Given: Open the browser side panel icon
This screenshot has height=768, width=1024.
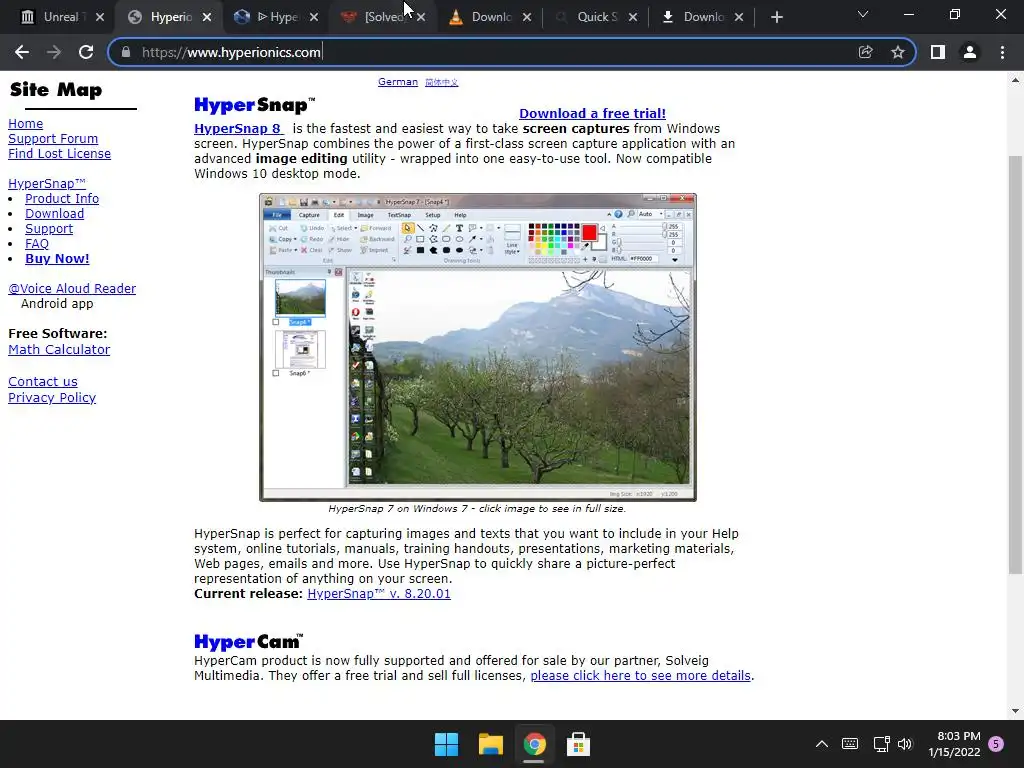Looking at the screenshot, I should pyautogui.click(x=938, y=52).
